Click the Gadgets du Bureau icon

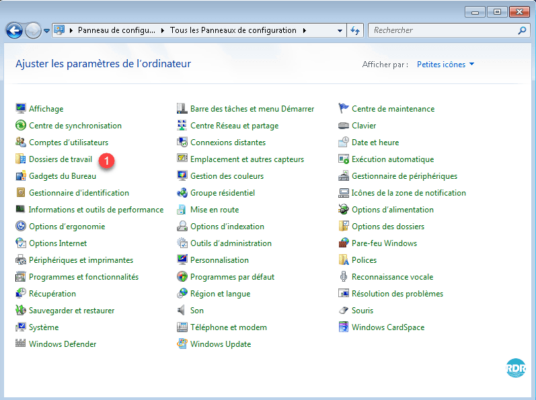point(21,176)
